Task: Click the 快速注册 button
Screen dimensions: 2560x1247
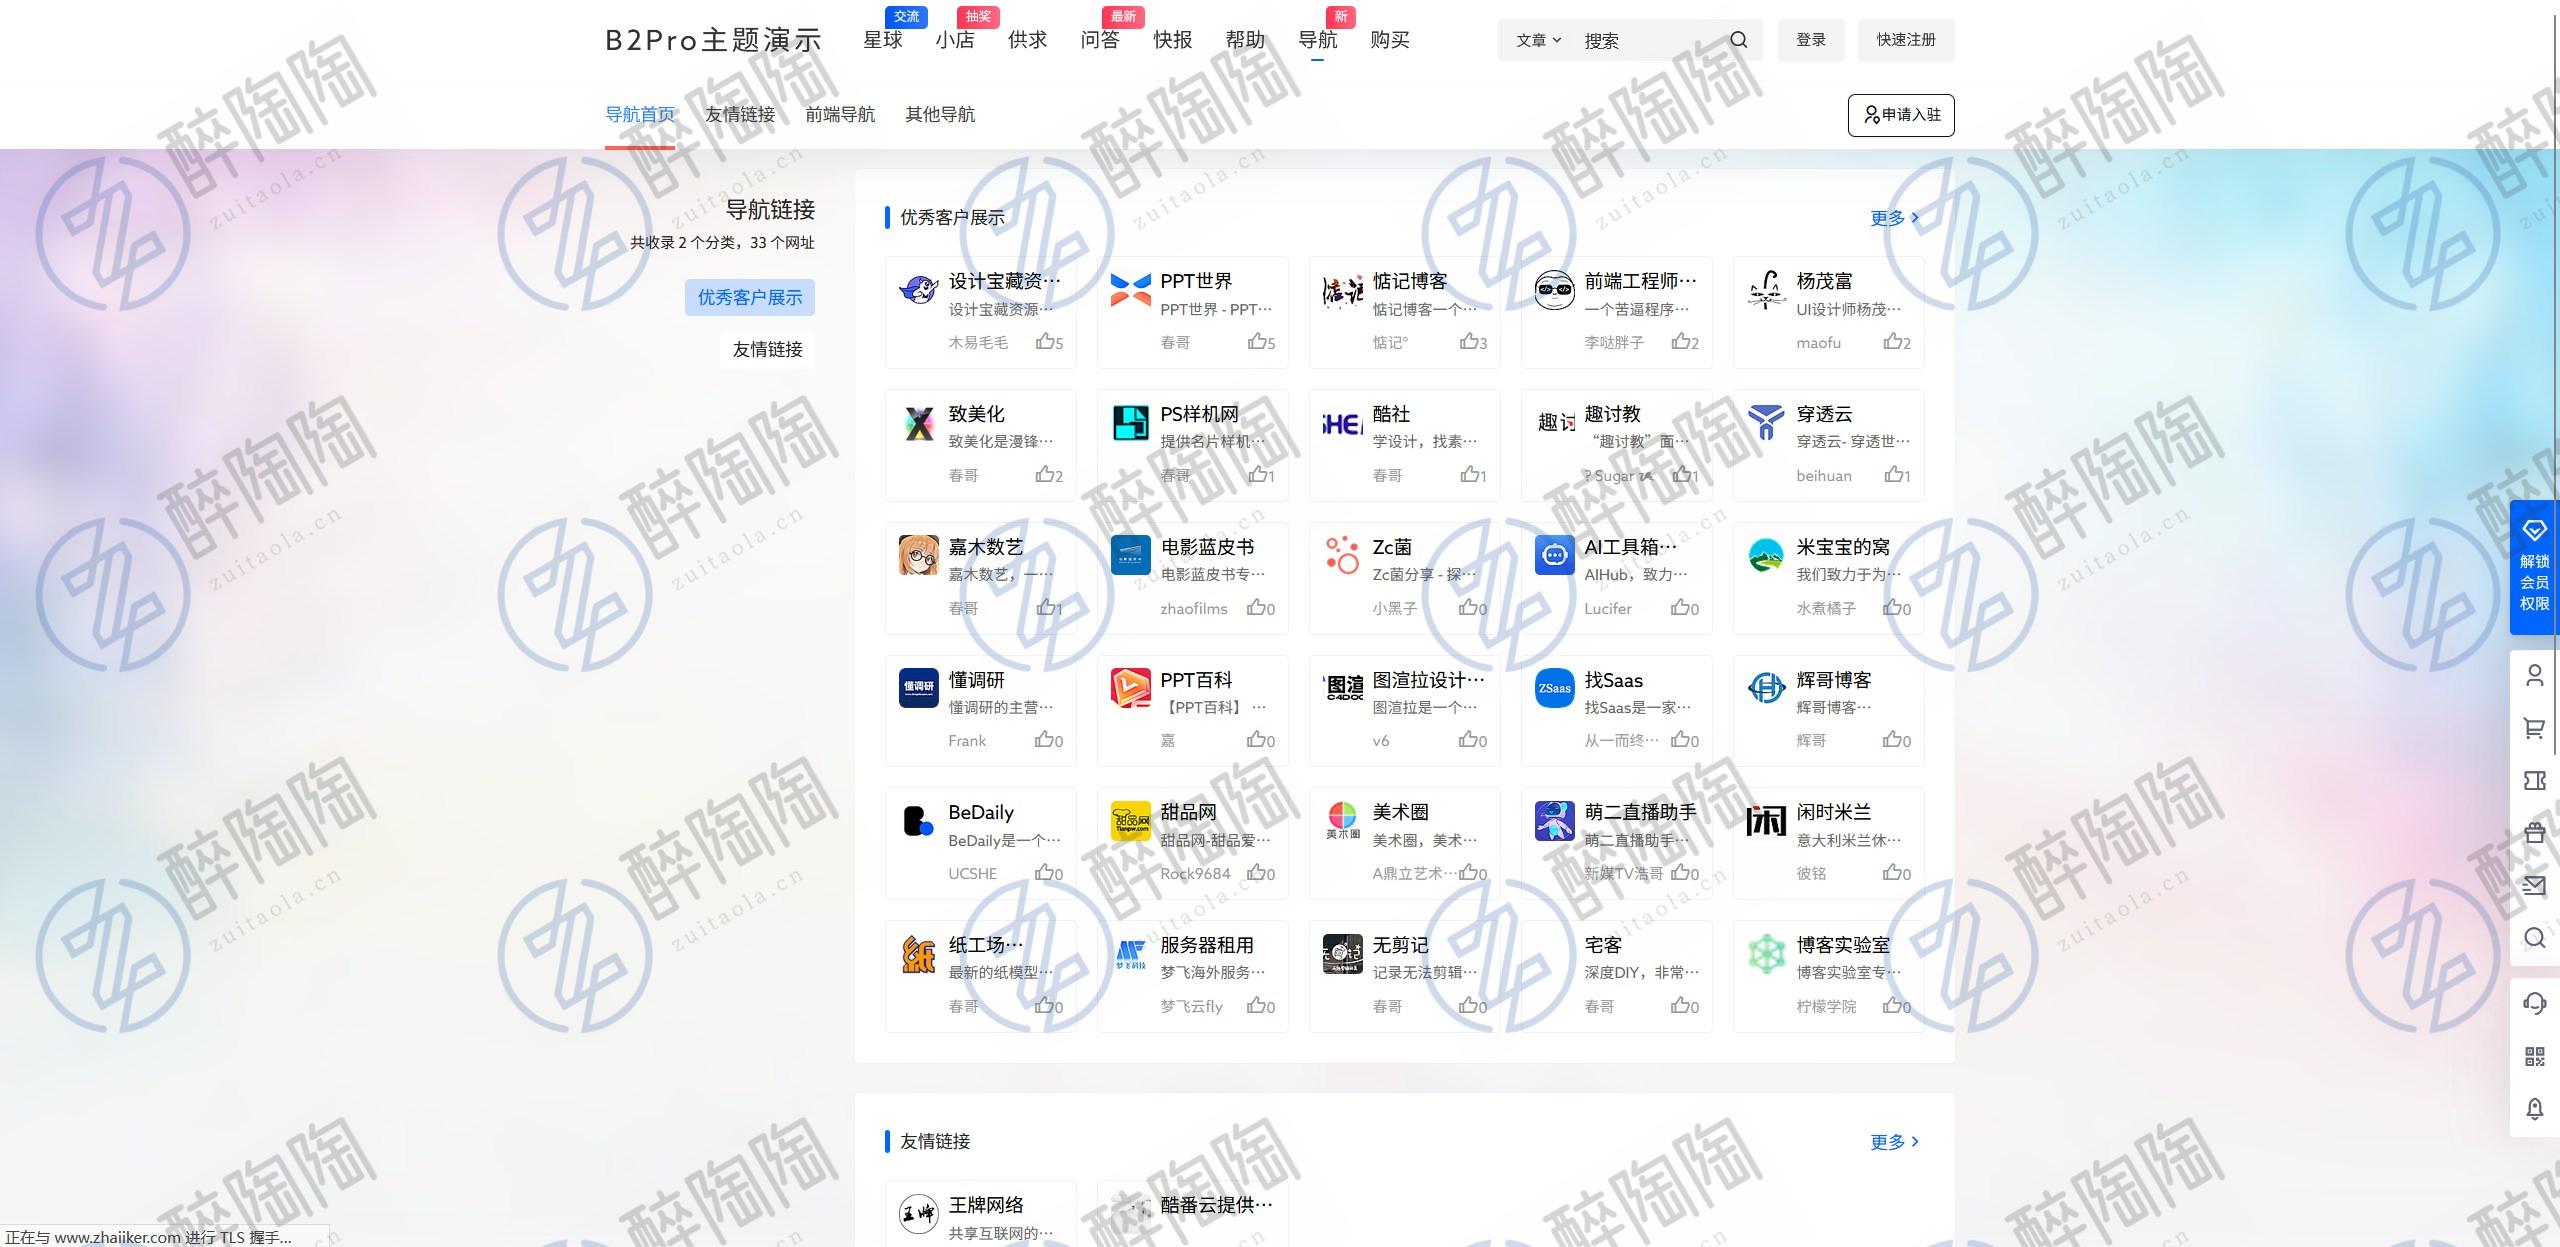Action: pos(1905,40)
